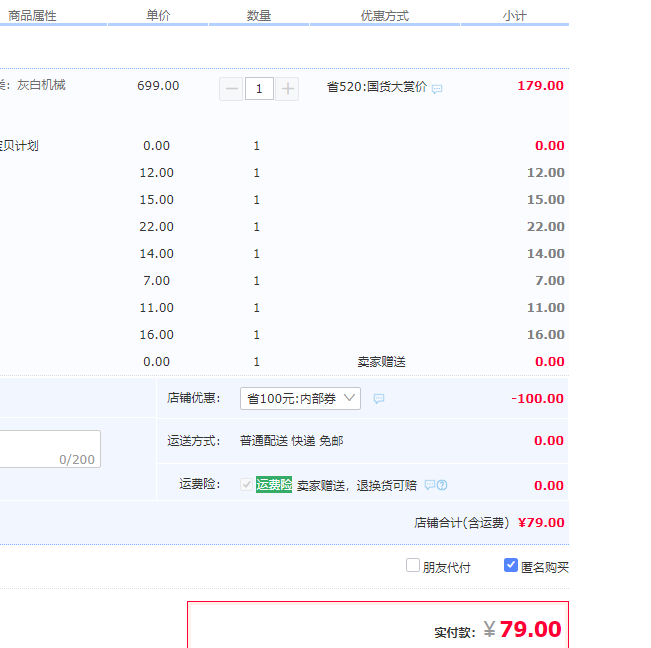Click the message text box showing 0/200

click(50, 449)
